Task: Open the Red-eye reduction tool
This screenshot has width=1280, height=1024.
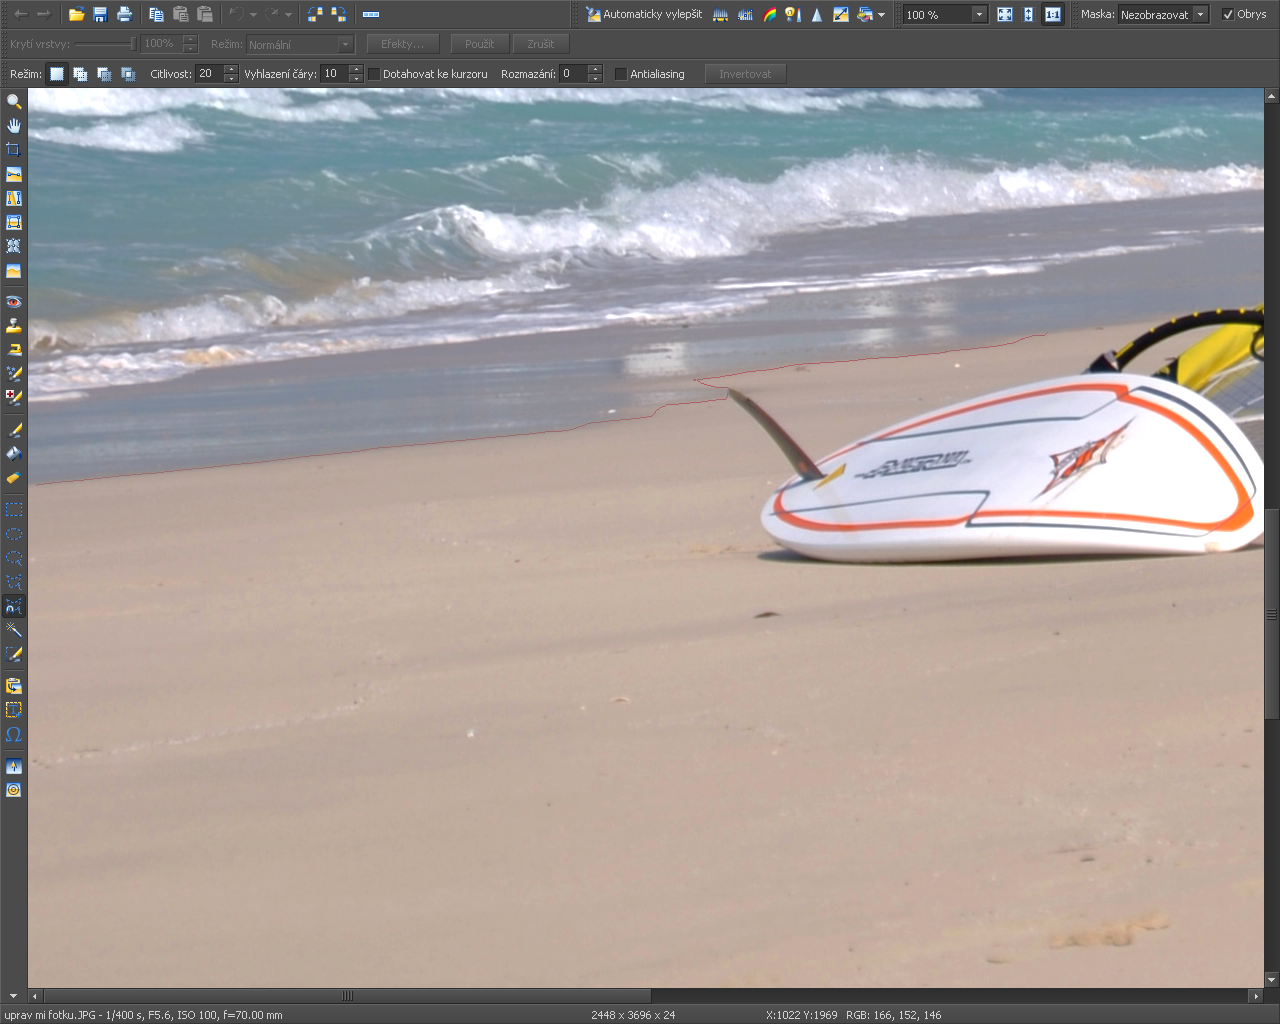Action: pos(14,302)
